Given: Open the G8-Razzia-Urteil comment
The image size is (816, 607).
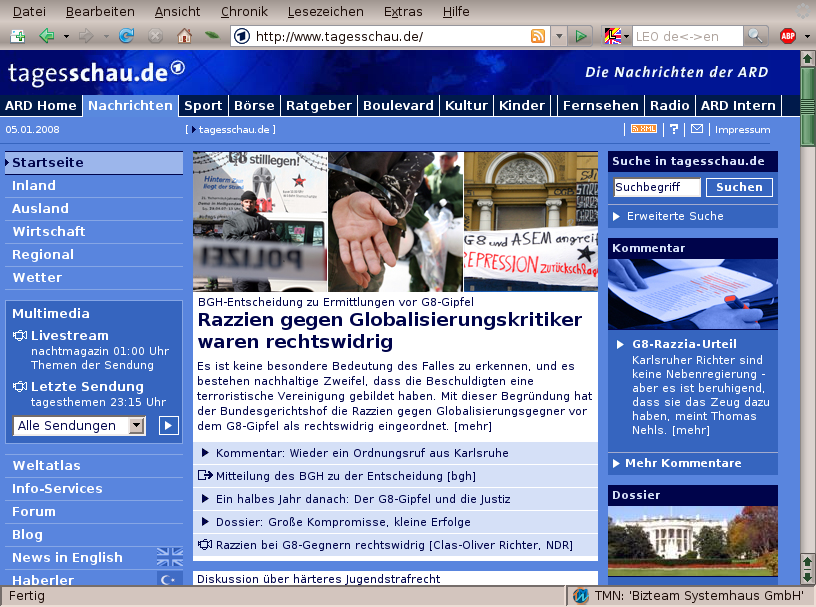Looking at the screenshot, I should coord(684,344).
